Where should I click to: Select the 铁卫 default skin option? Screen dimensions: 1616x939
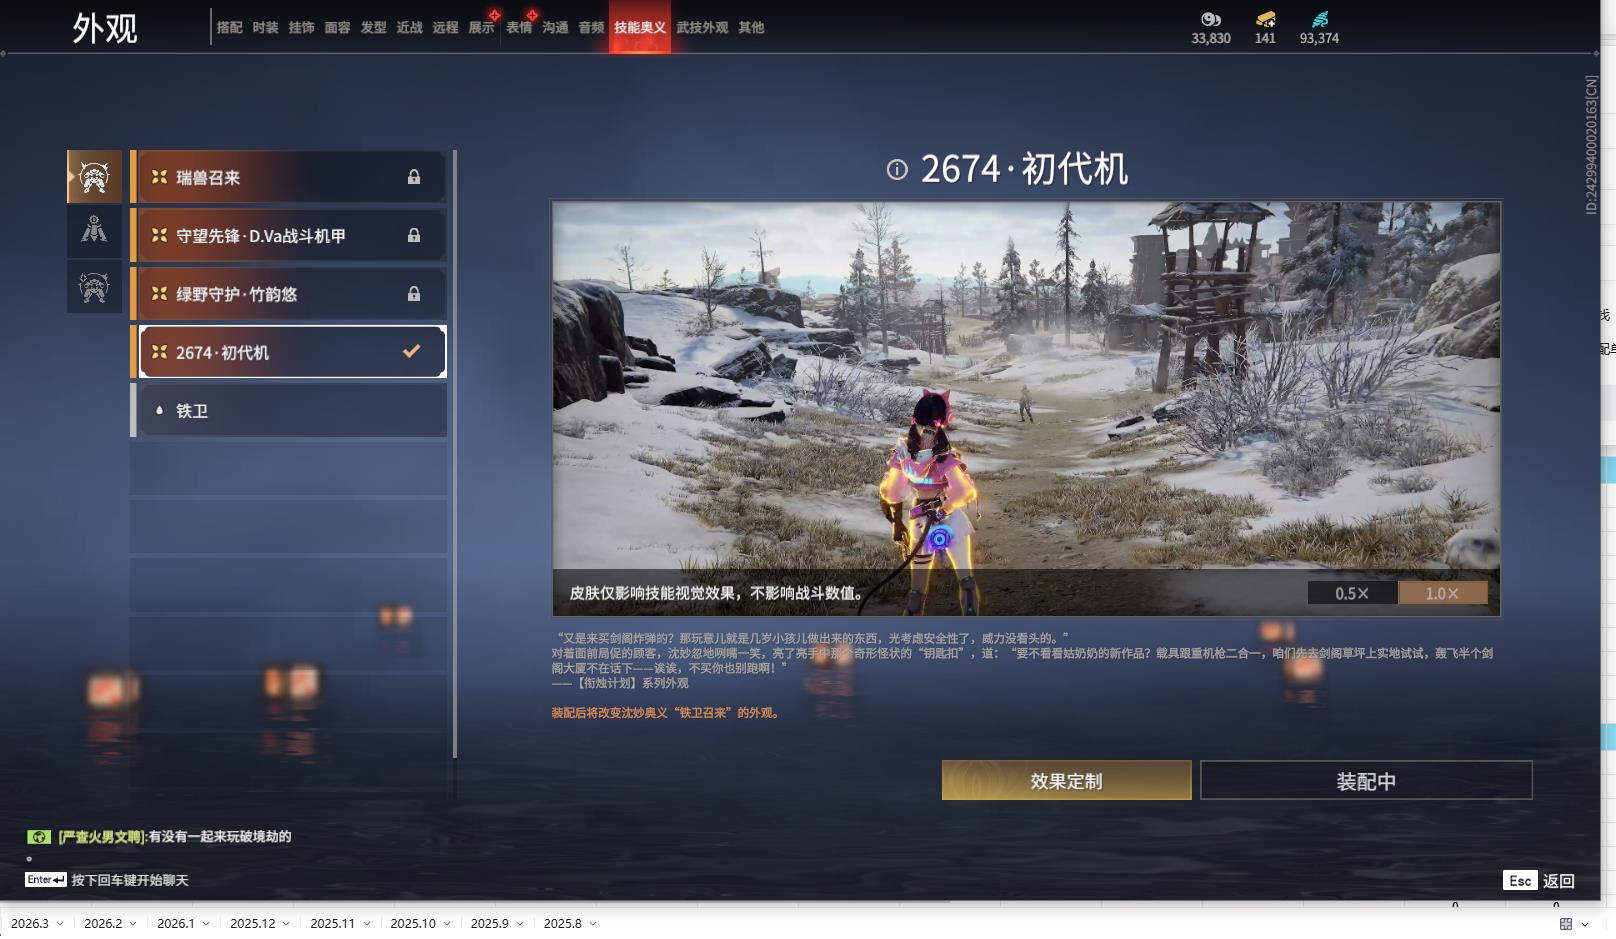(x=288, y=411)
